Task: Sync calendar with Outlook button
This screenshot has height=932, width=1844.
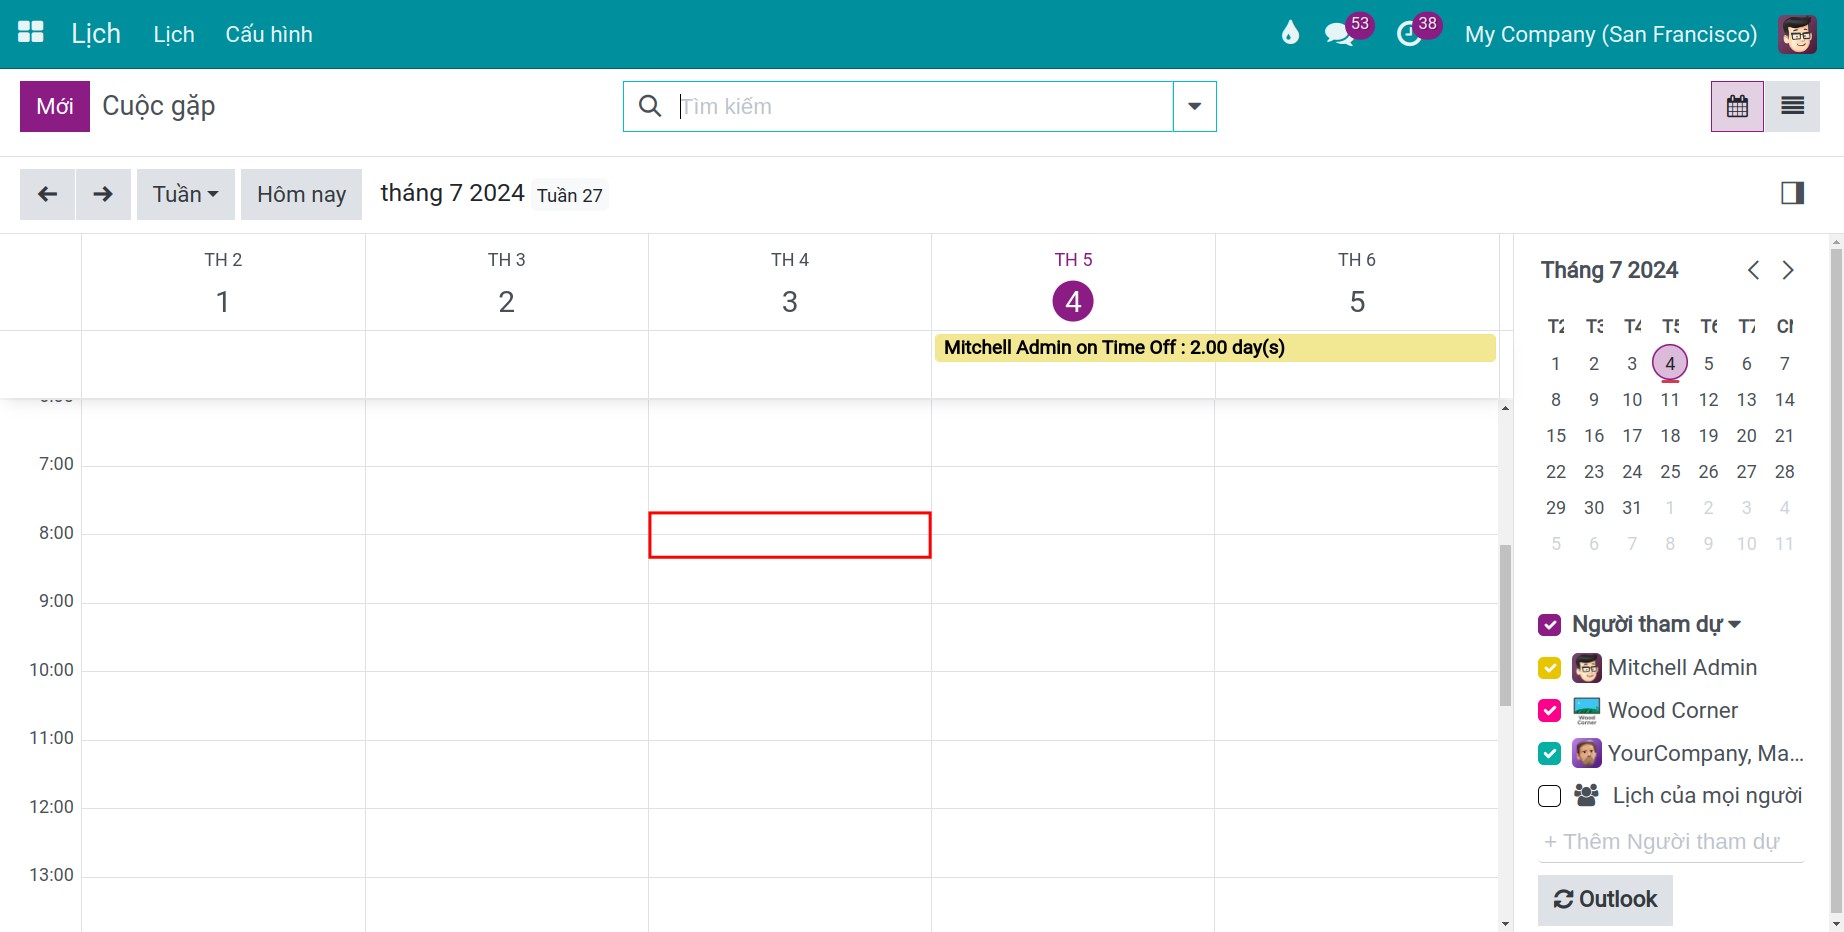Action: pos(1605,899)
